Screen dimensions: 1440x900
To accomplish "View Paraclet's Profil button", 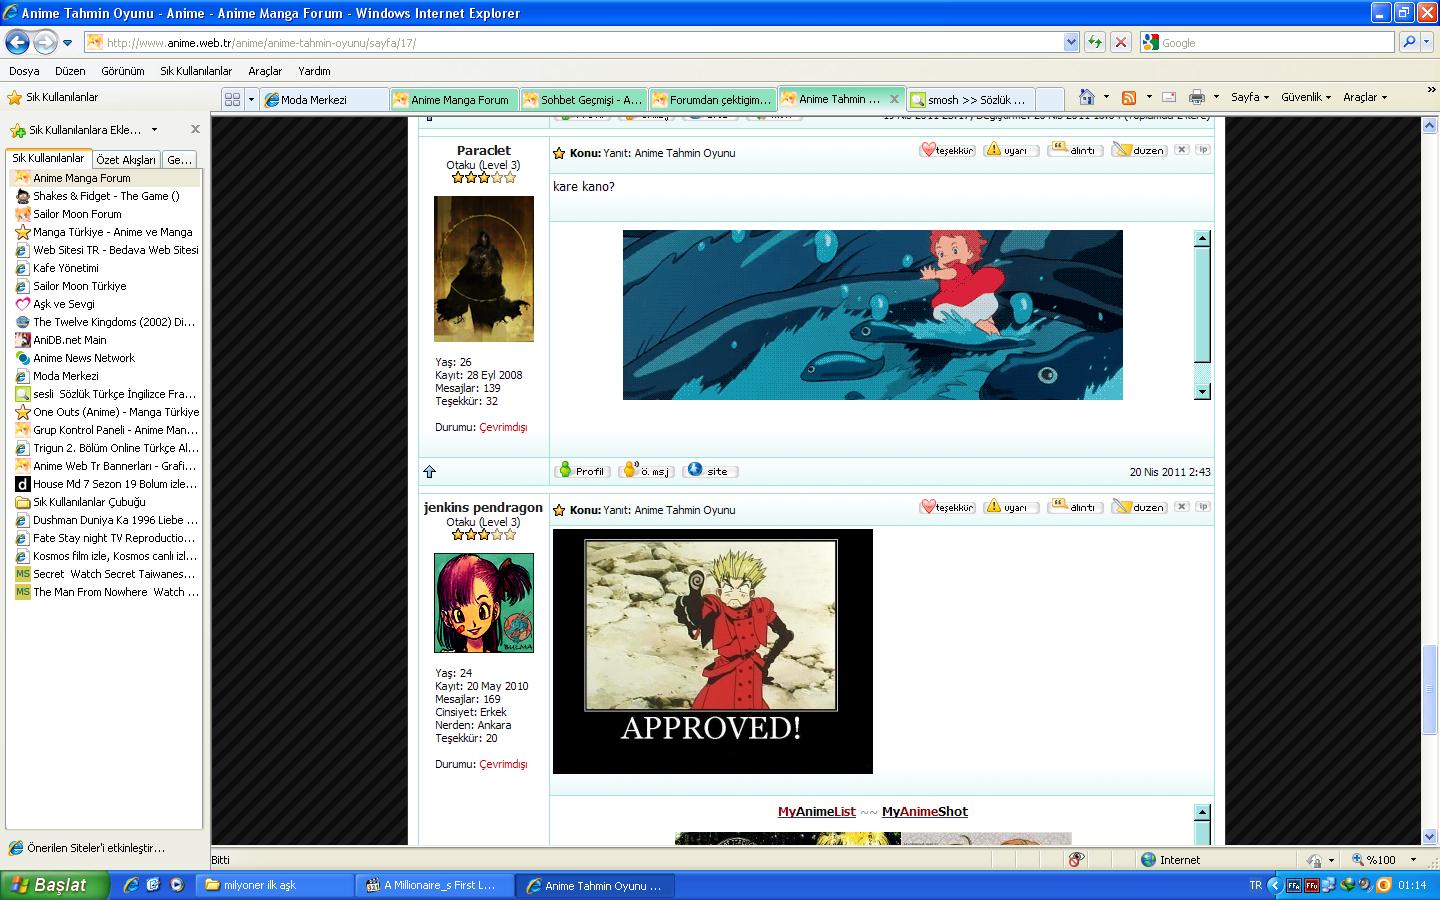I will [582, 470].
